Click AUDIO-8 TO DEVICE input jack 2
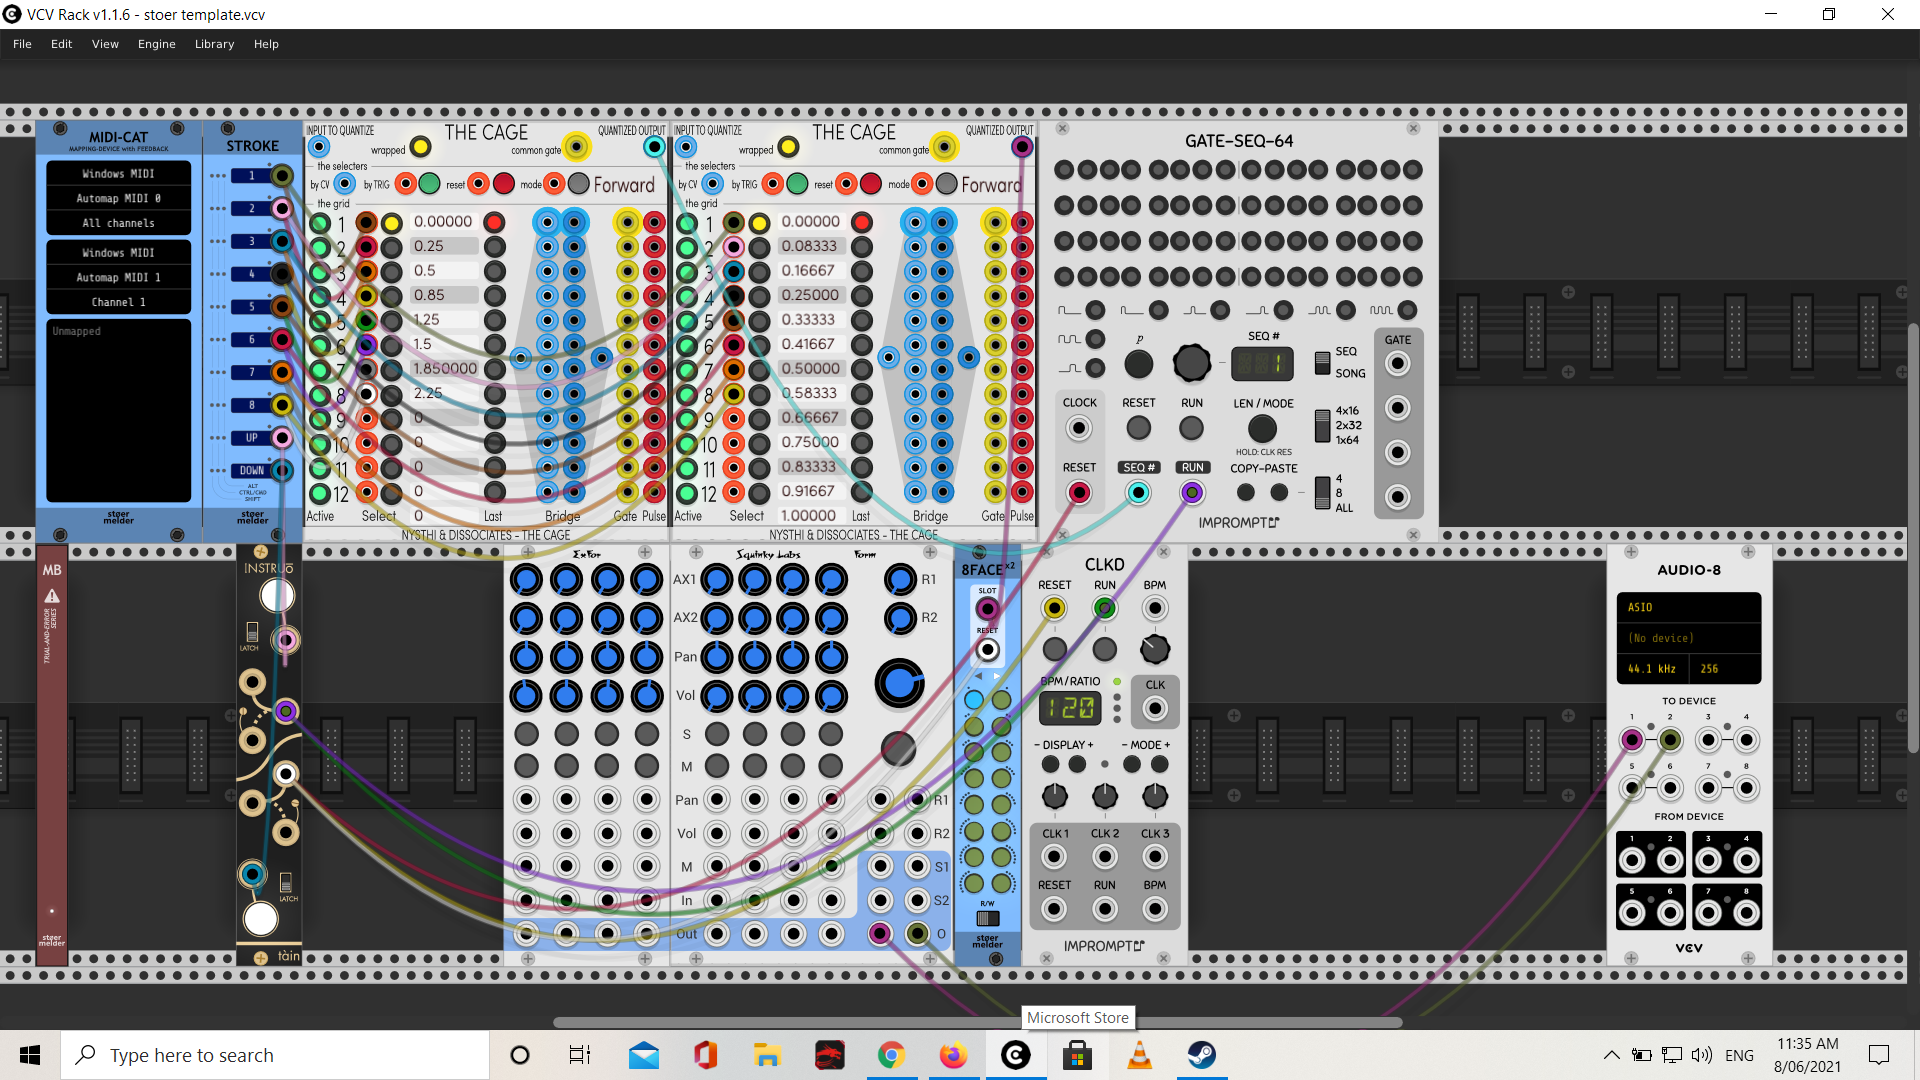1920x1080 pixels. tap(1669, 740)
